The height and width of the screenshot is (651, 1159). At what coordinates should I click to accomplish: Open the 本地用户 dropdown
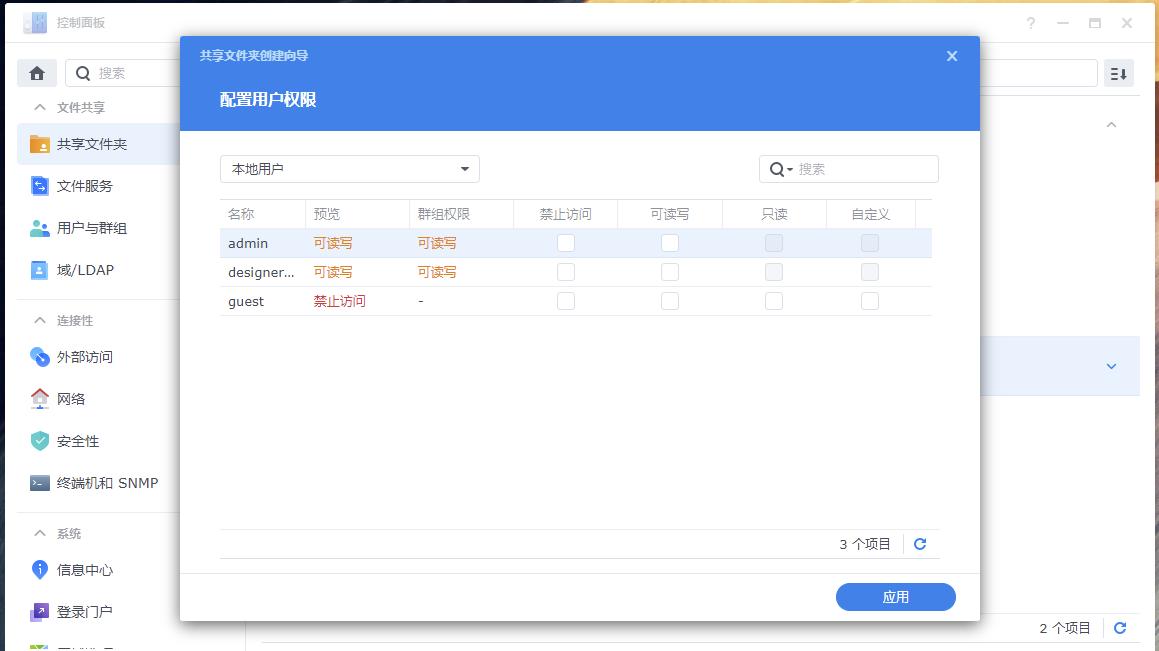point(348,168)
